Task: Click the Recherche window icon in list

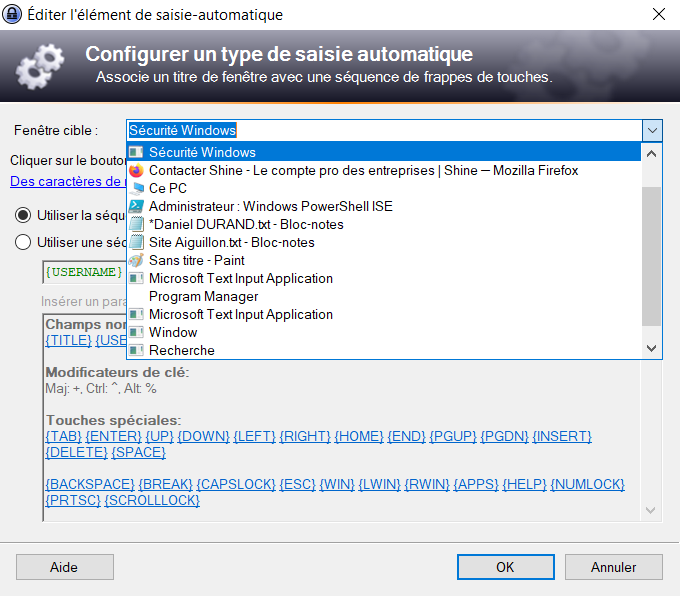Action: pos(137,350)
